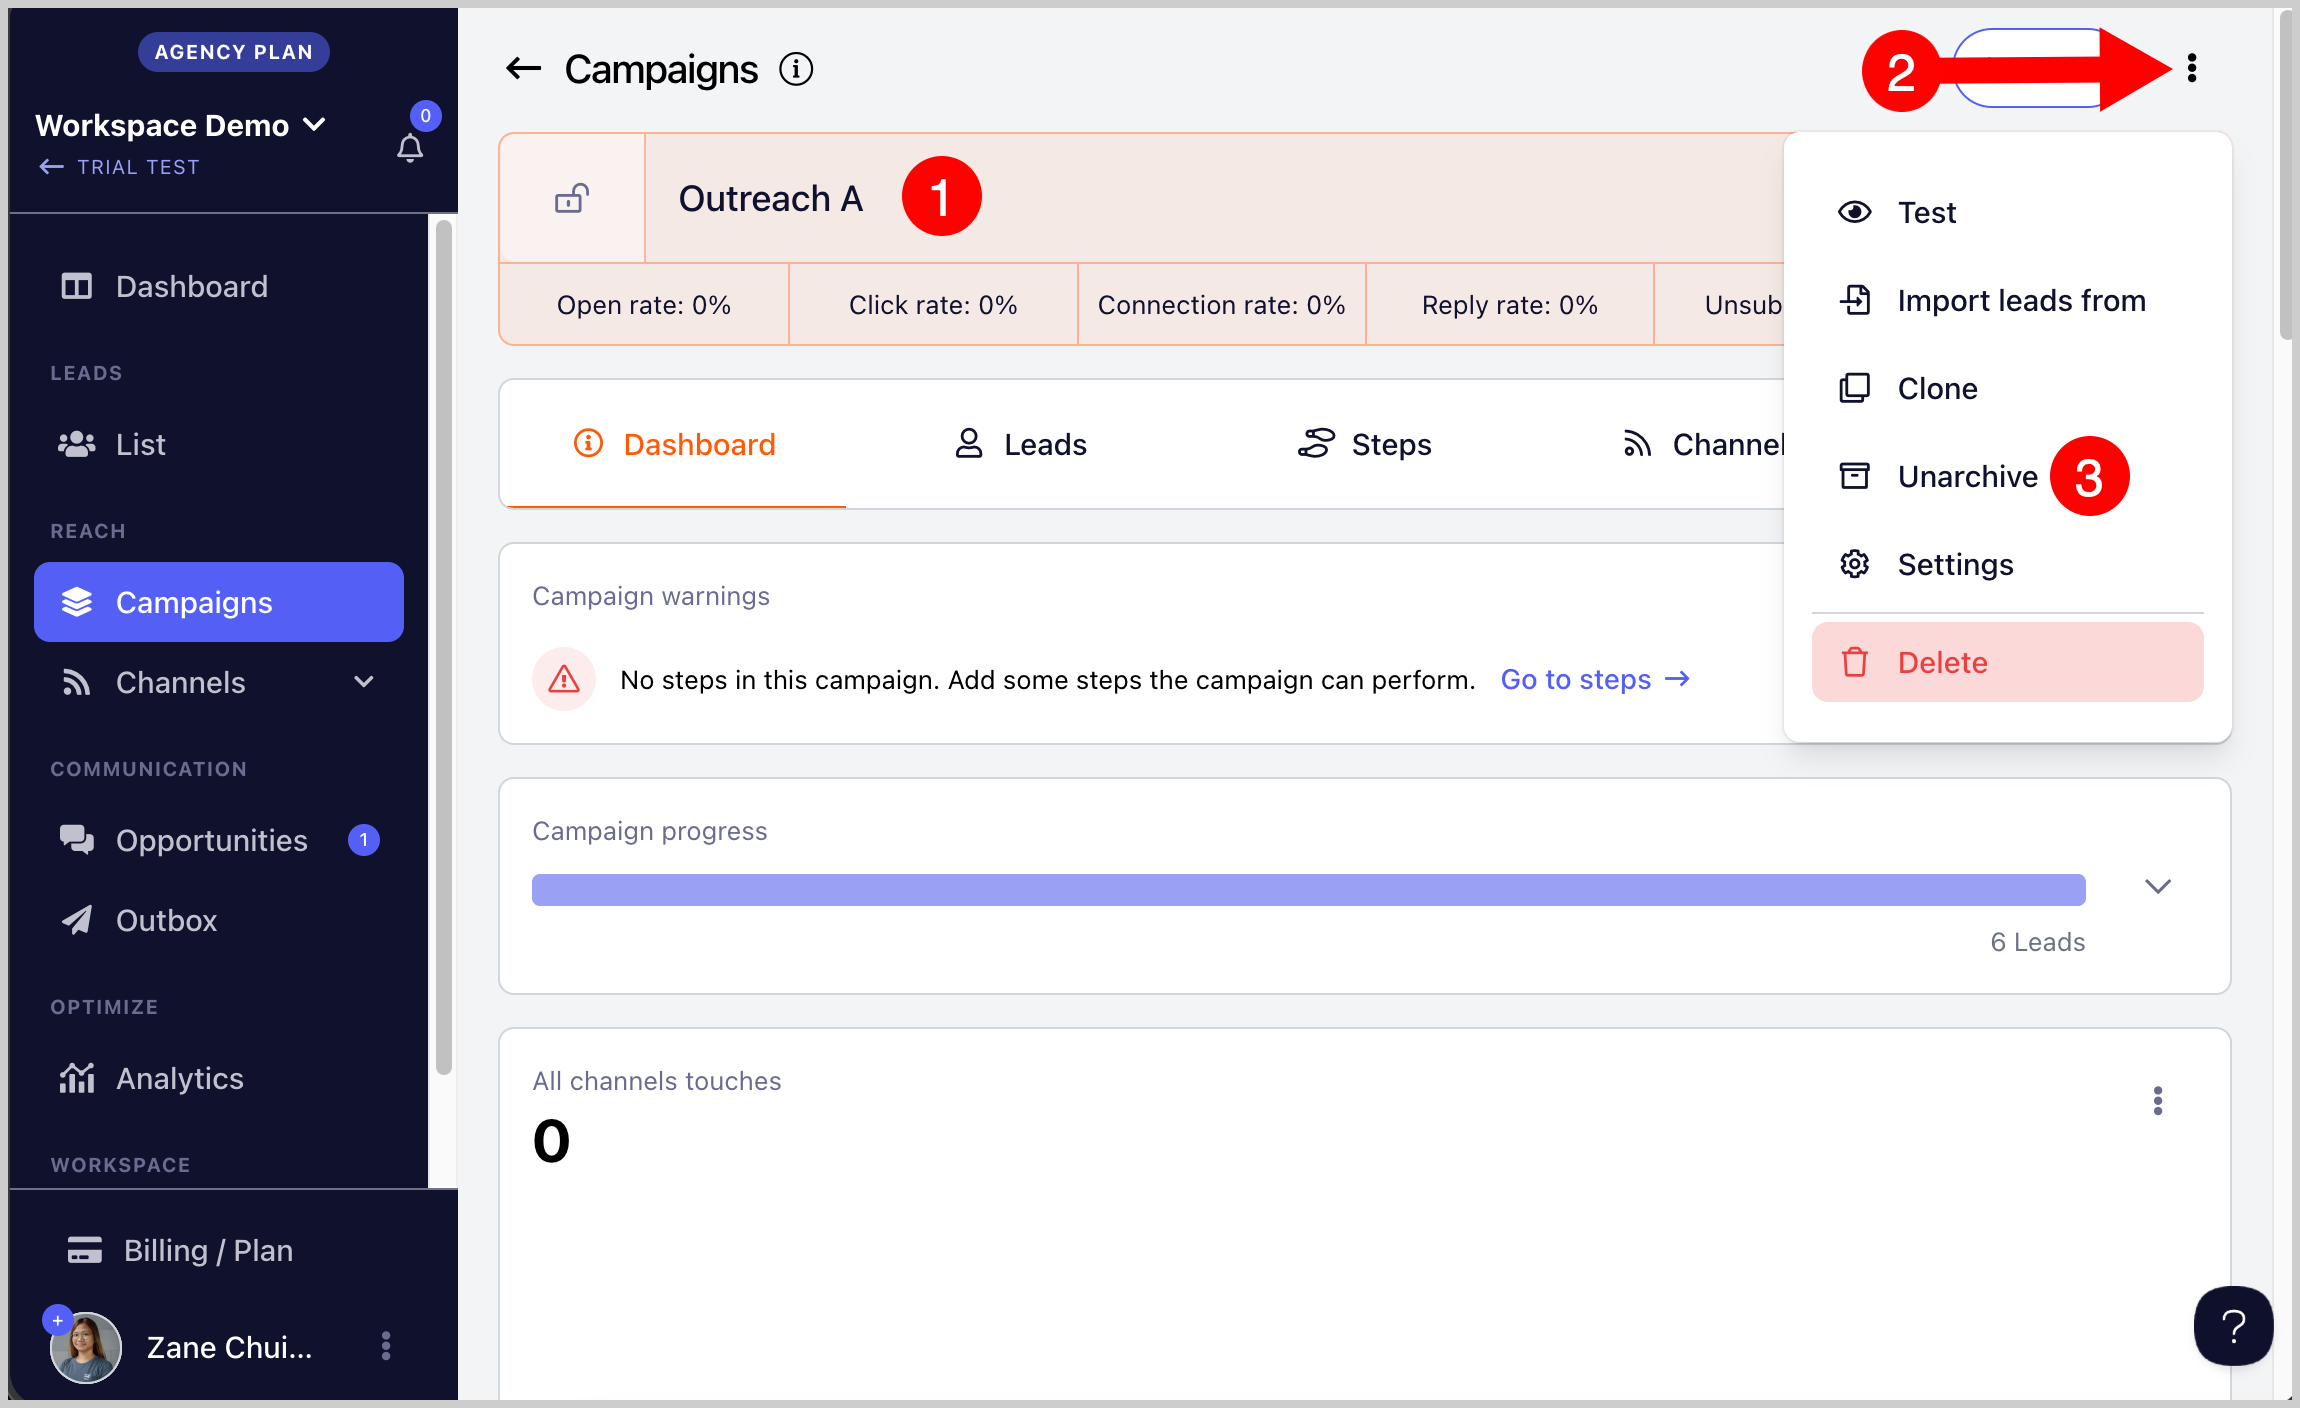The image size is (2300, 1408).
Task: Open Opportunities in the sidebar
Action: click(x=219, y=840)
